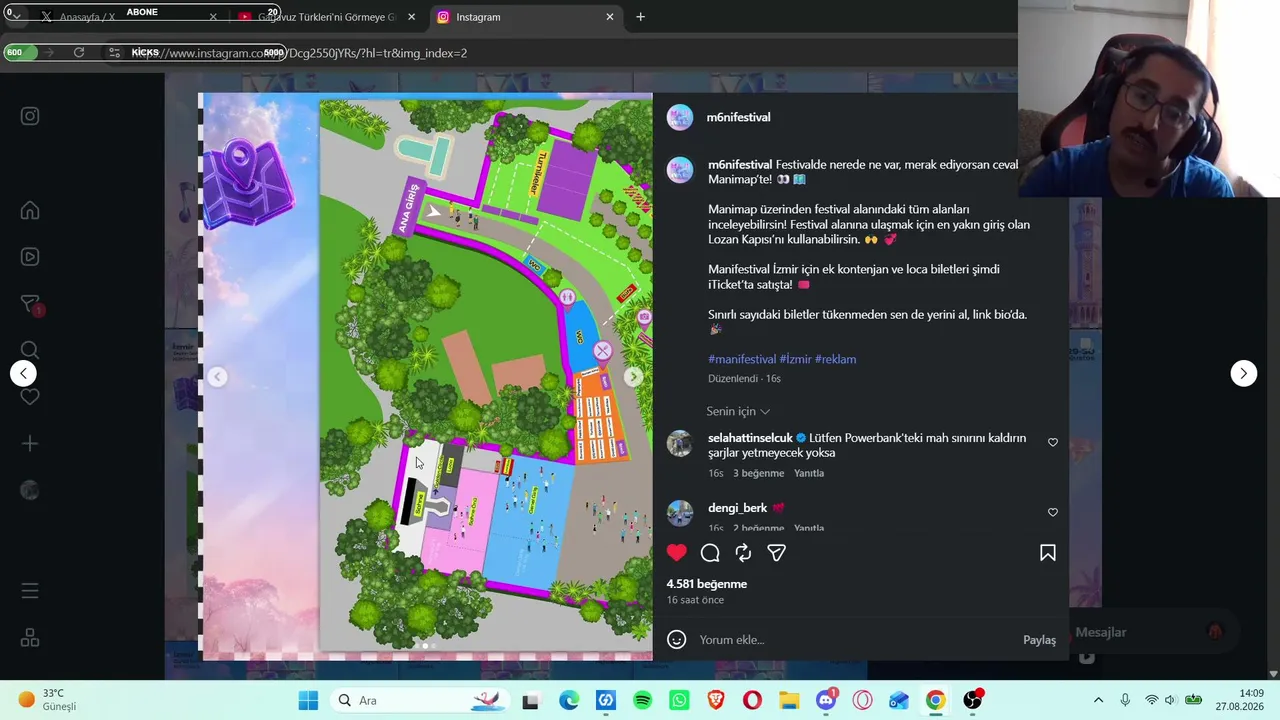
Task: Open dengi_berk's profile from comment
Action: [737, 508]
